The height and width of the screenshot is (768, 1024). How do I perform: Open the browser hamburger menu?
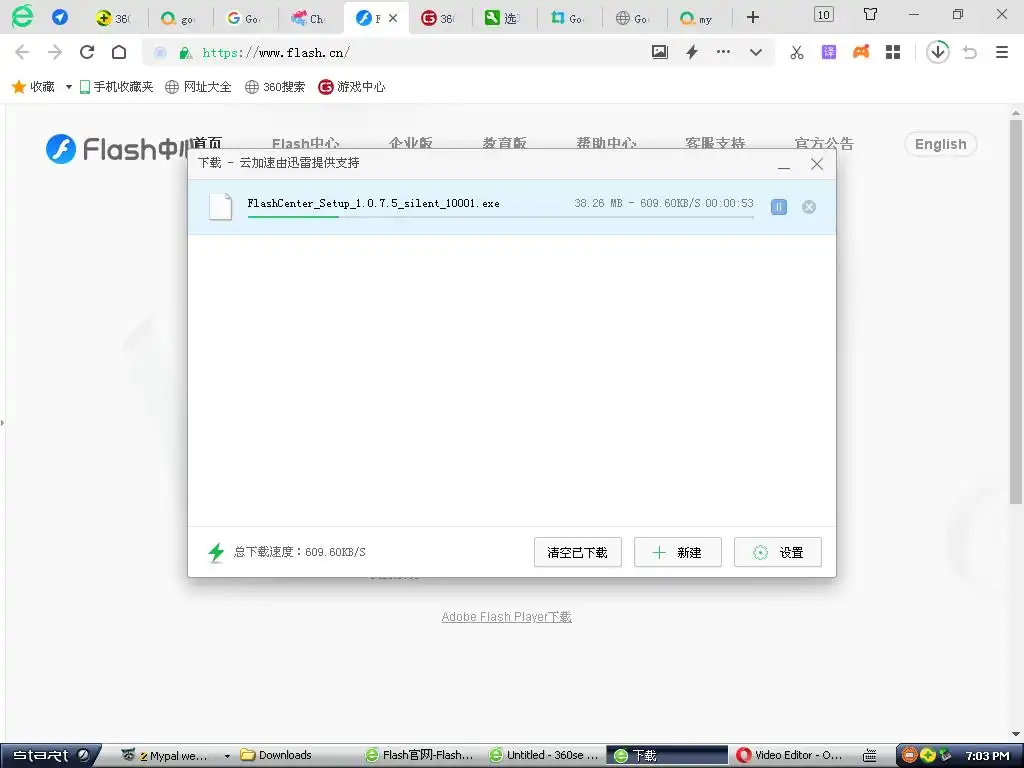pos(1002,52)
